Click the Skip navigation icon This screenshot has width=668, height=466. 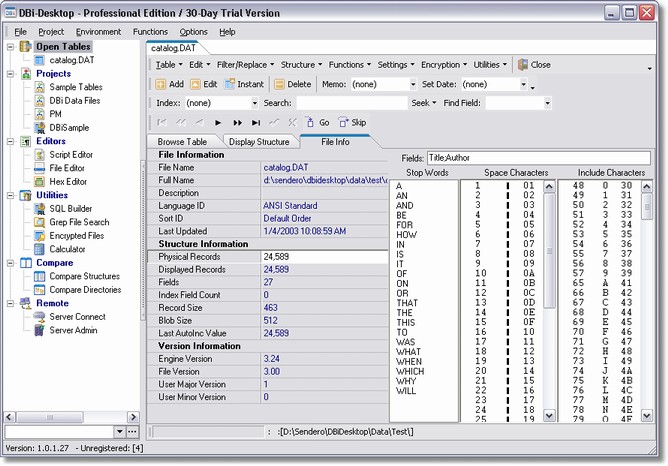click(x=343, y=122)
